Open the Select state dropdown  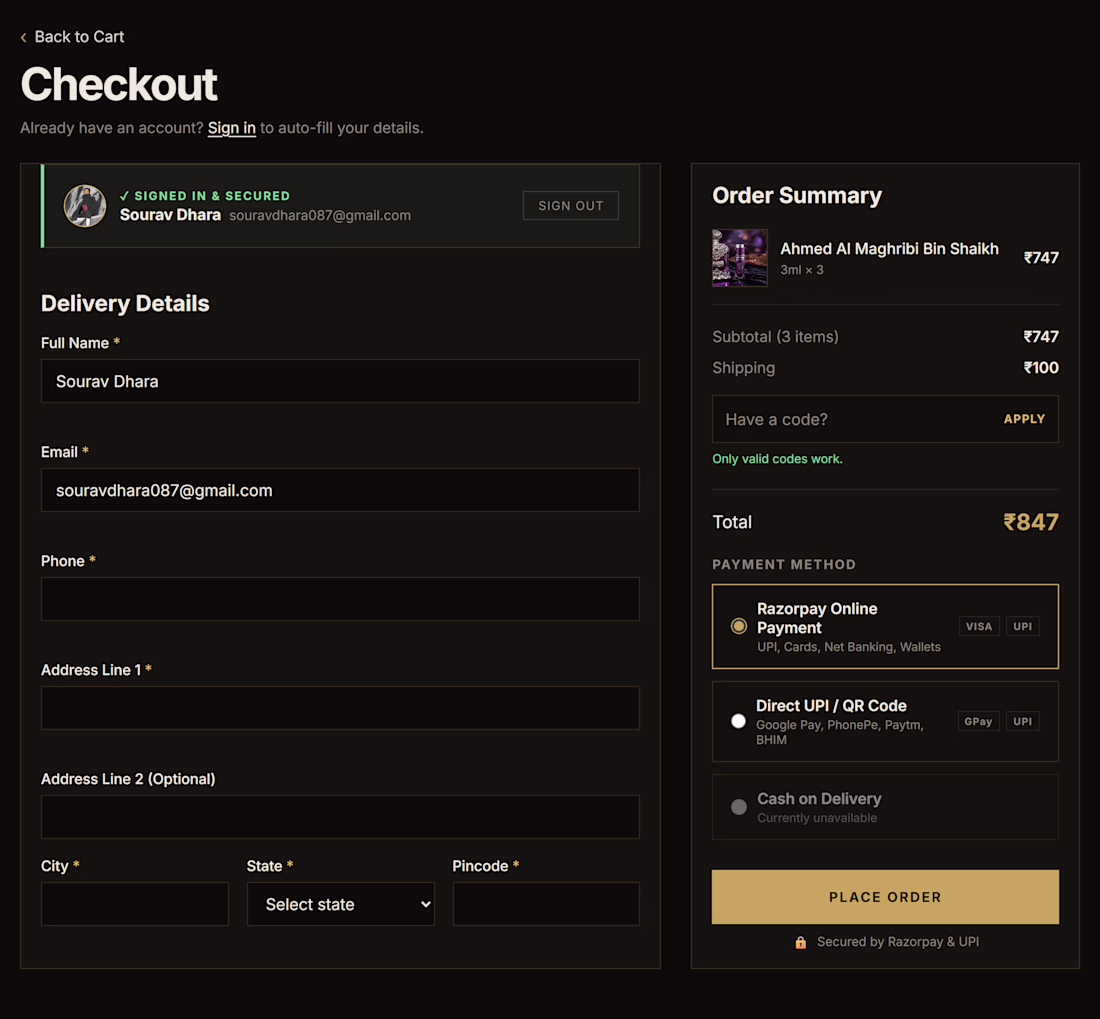[x=341, y=904]
